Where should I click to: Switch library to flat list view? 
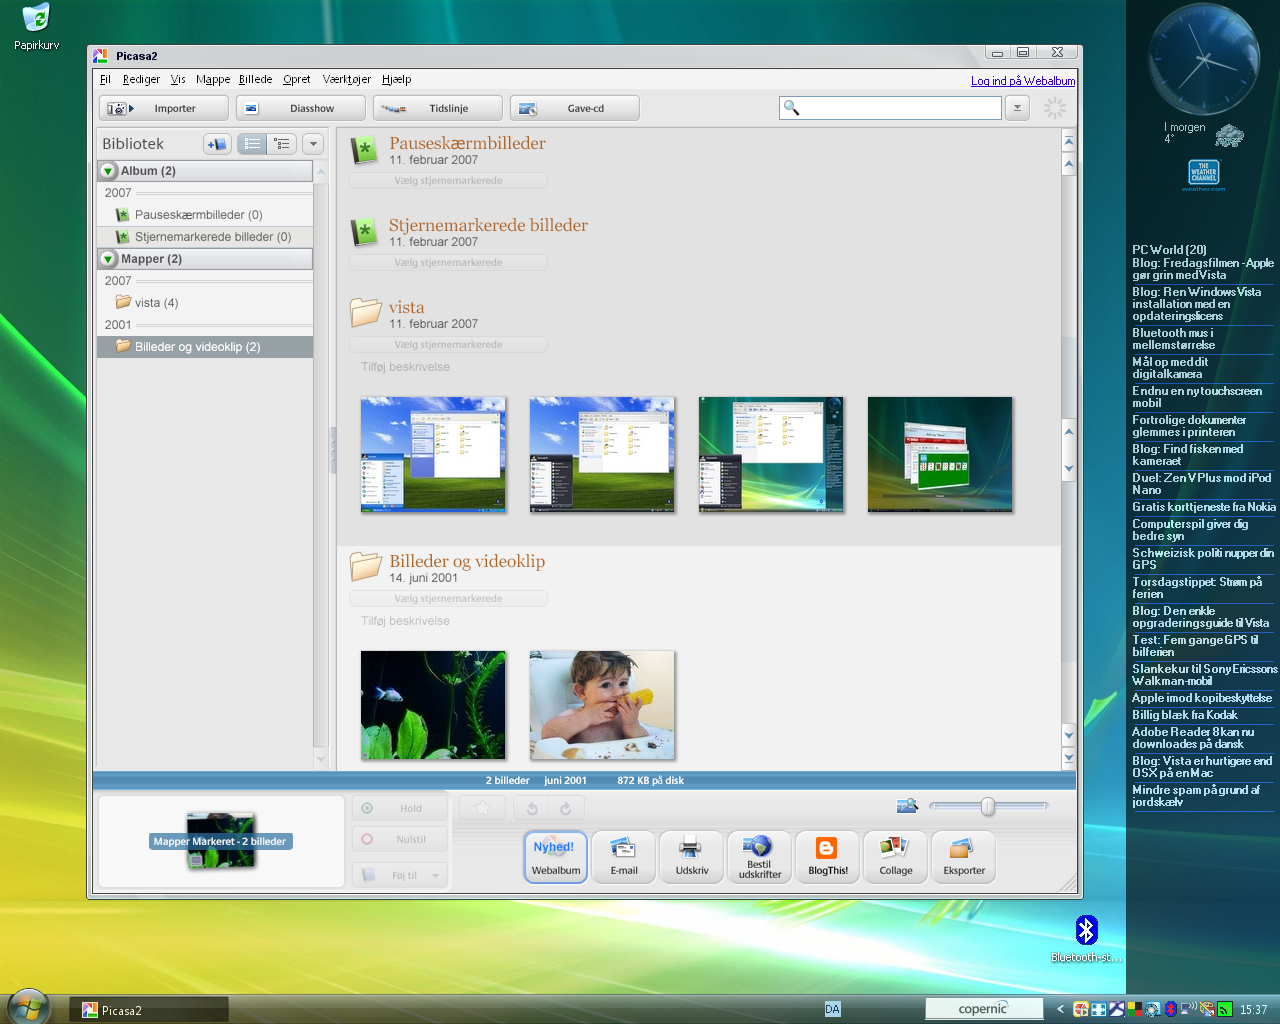(x=252, y=144)
